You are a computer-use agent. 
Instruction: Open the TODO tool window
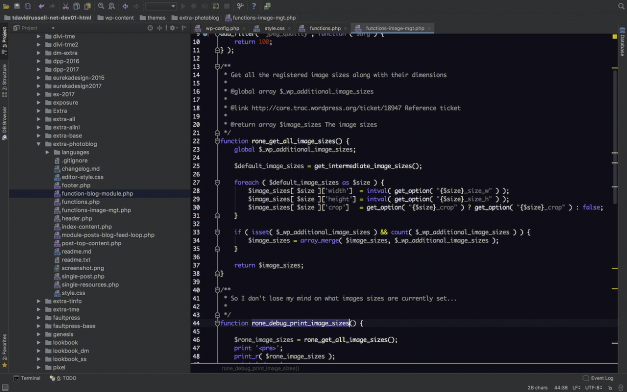click(x=63, y=378)
